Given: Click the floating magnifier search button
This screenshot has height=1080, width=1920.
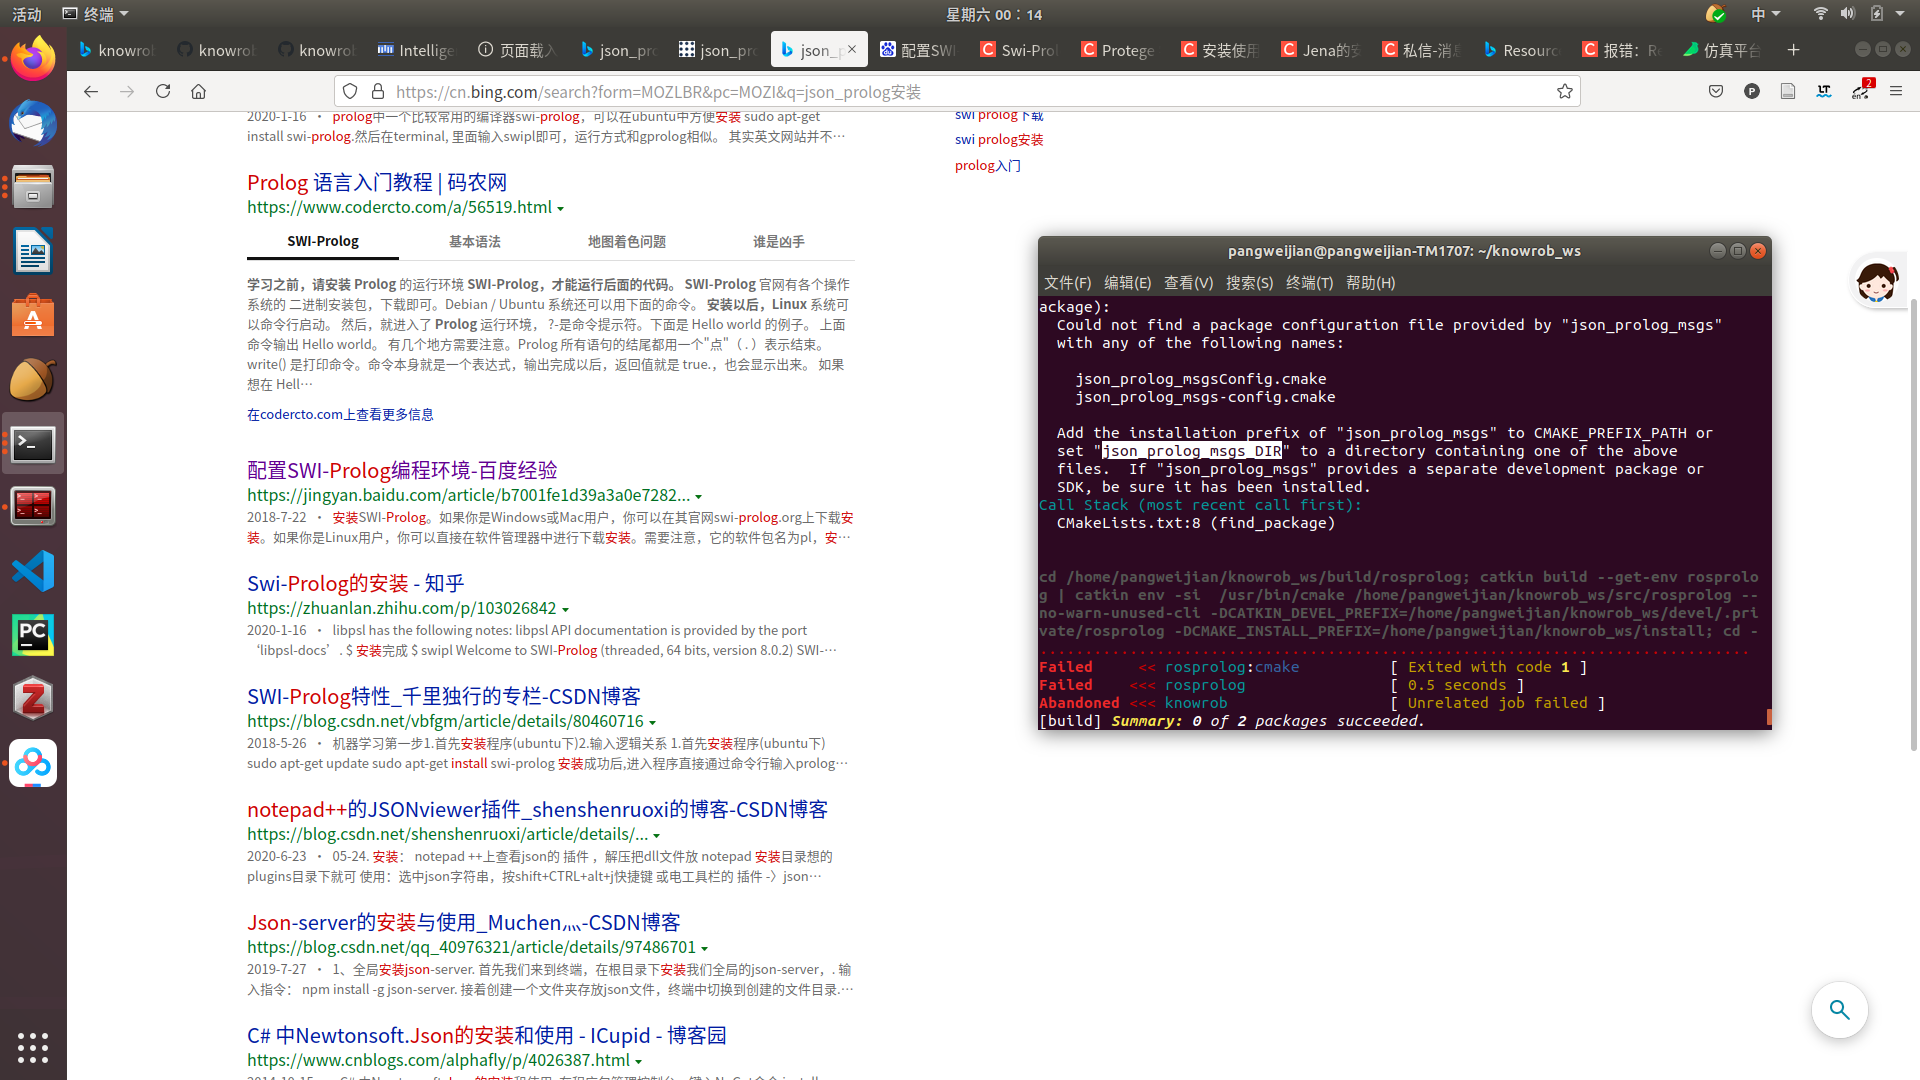Looking at the screenshot, I should pos(1840,1010).
